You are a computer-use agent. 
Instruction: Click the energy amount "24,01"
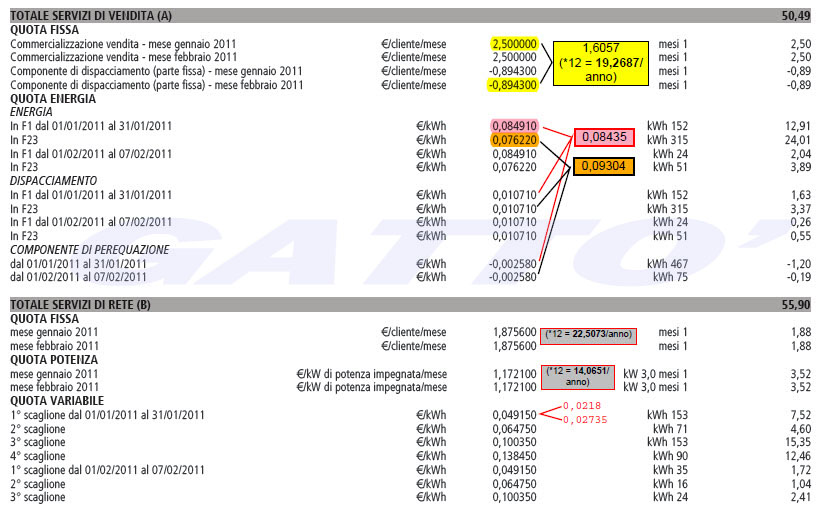[798, 140]
